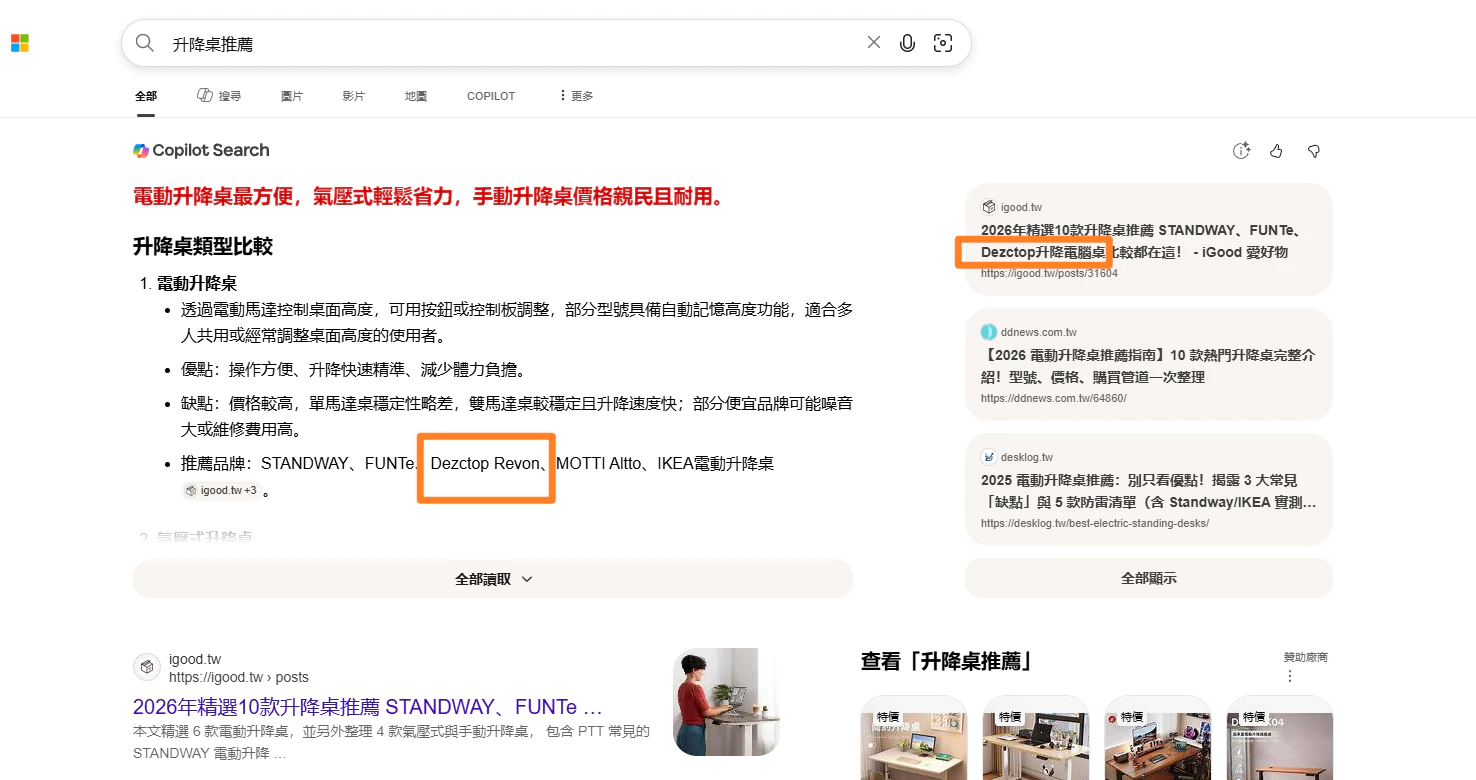Viewport: 1476px width, 780px height.
Task: Select the 全部 tab
Action: 146,96
